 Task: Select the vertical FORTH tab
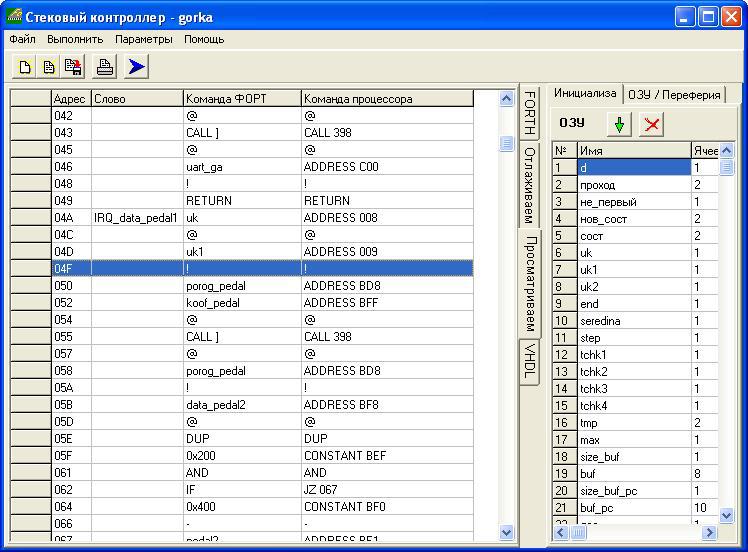click(530, 113)
